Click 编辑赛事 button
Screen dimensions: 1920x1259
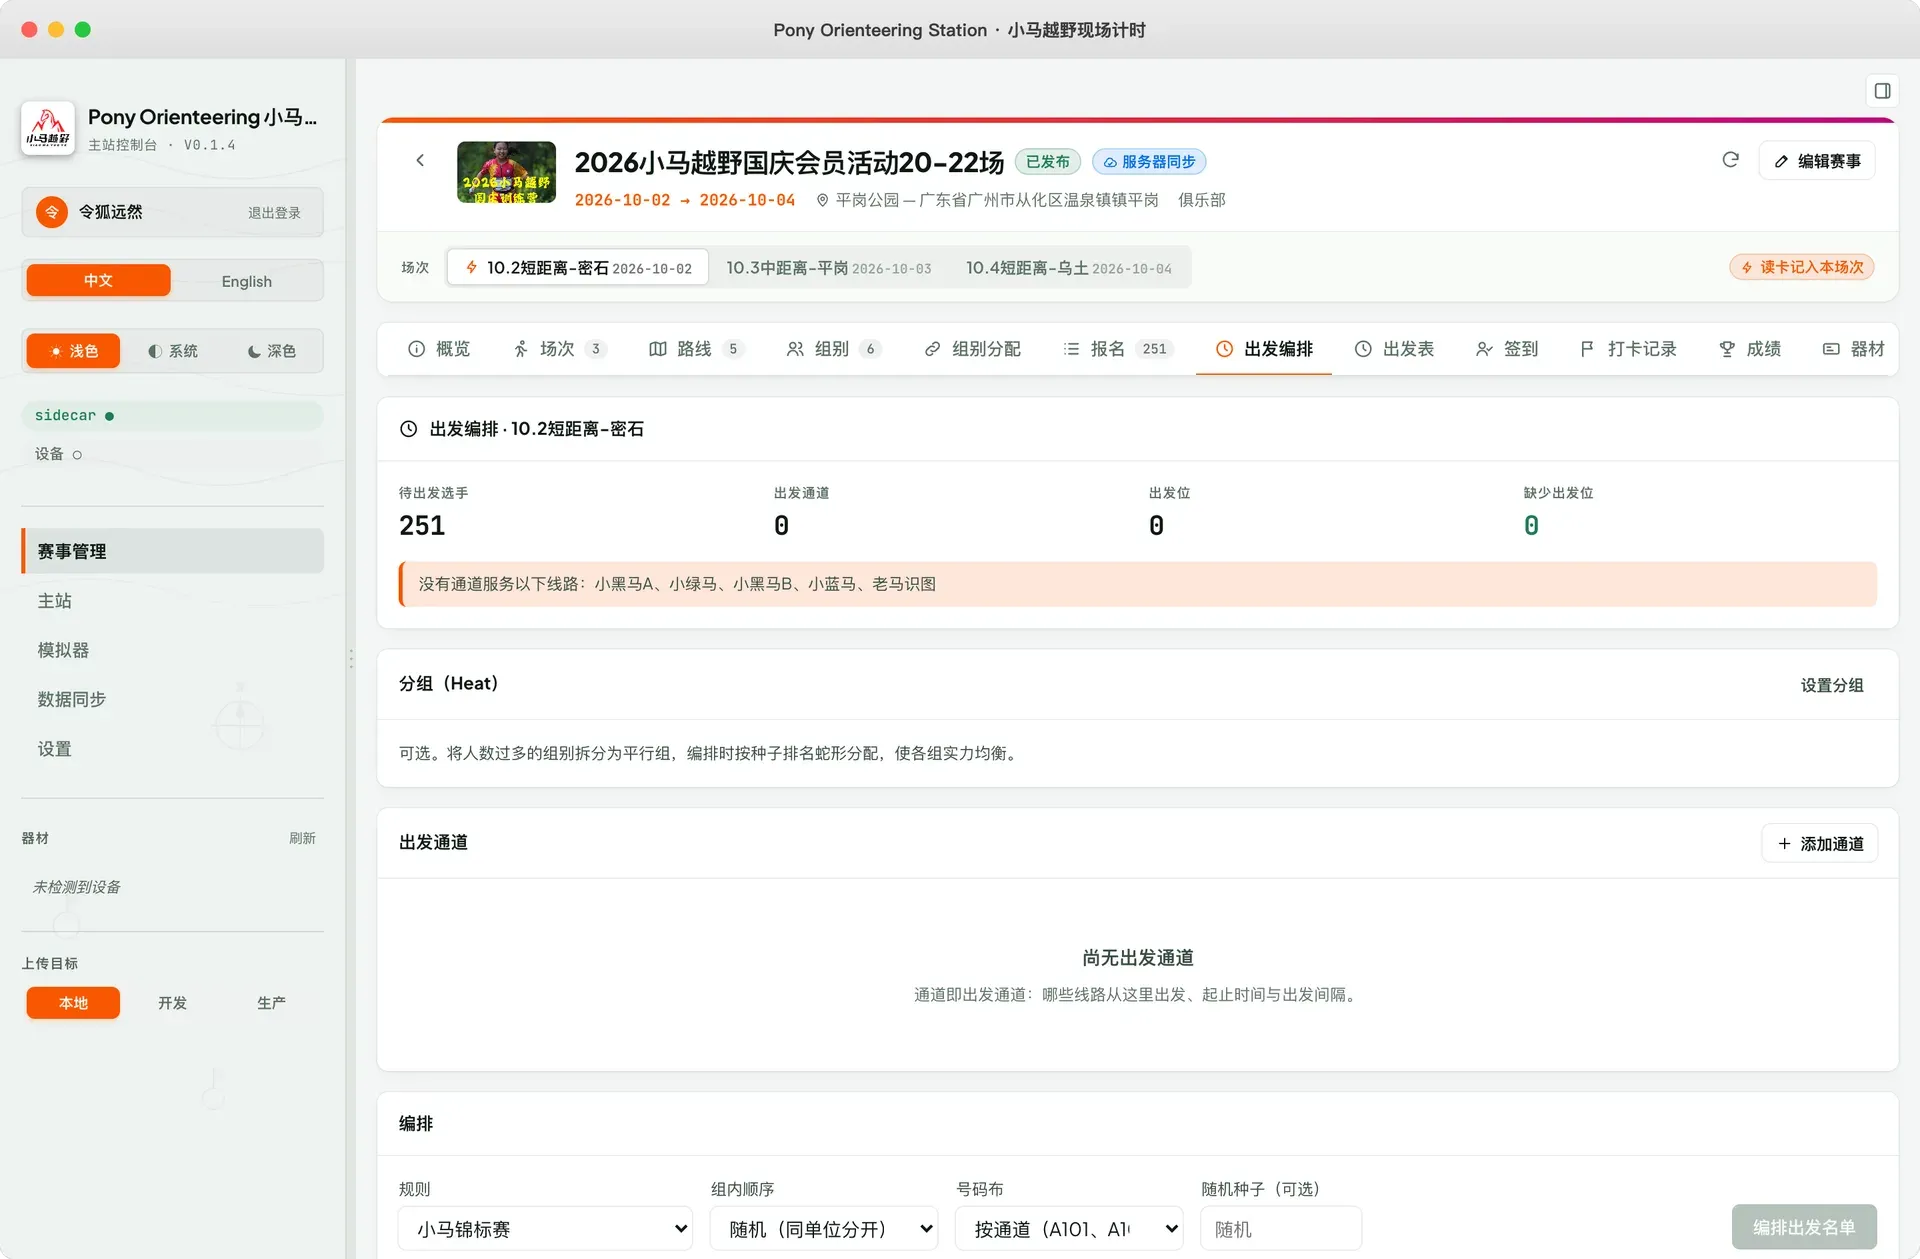[1817, 161]
